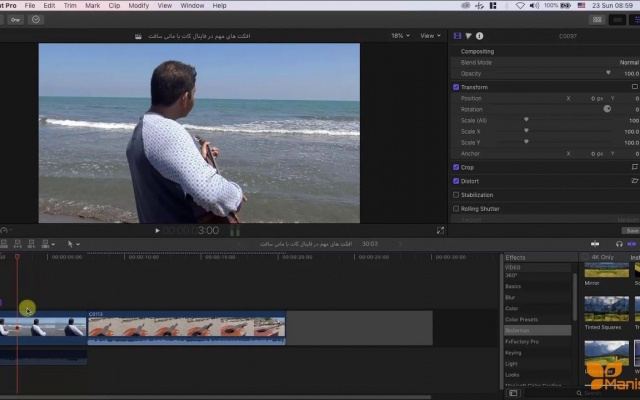Toggle the audio solo headphones icon

(619, 244)
